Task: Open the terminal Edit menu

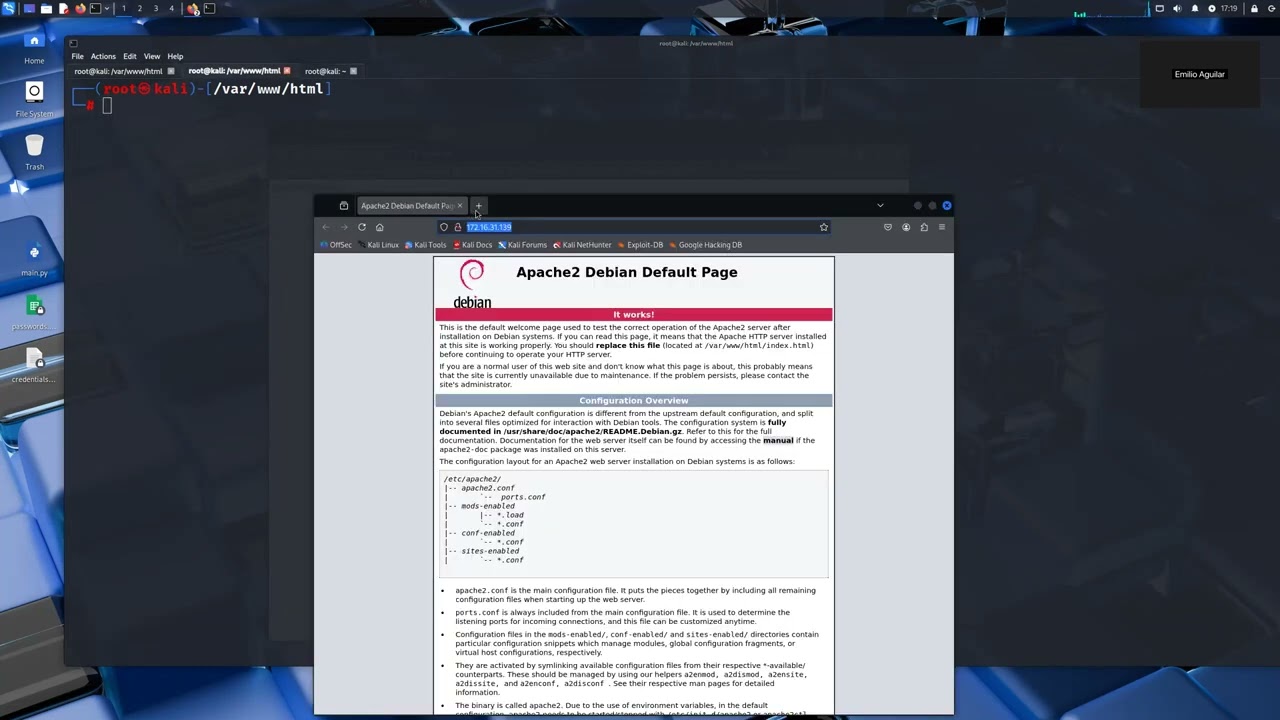Action: coord(130,56)
